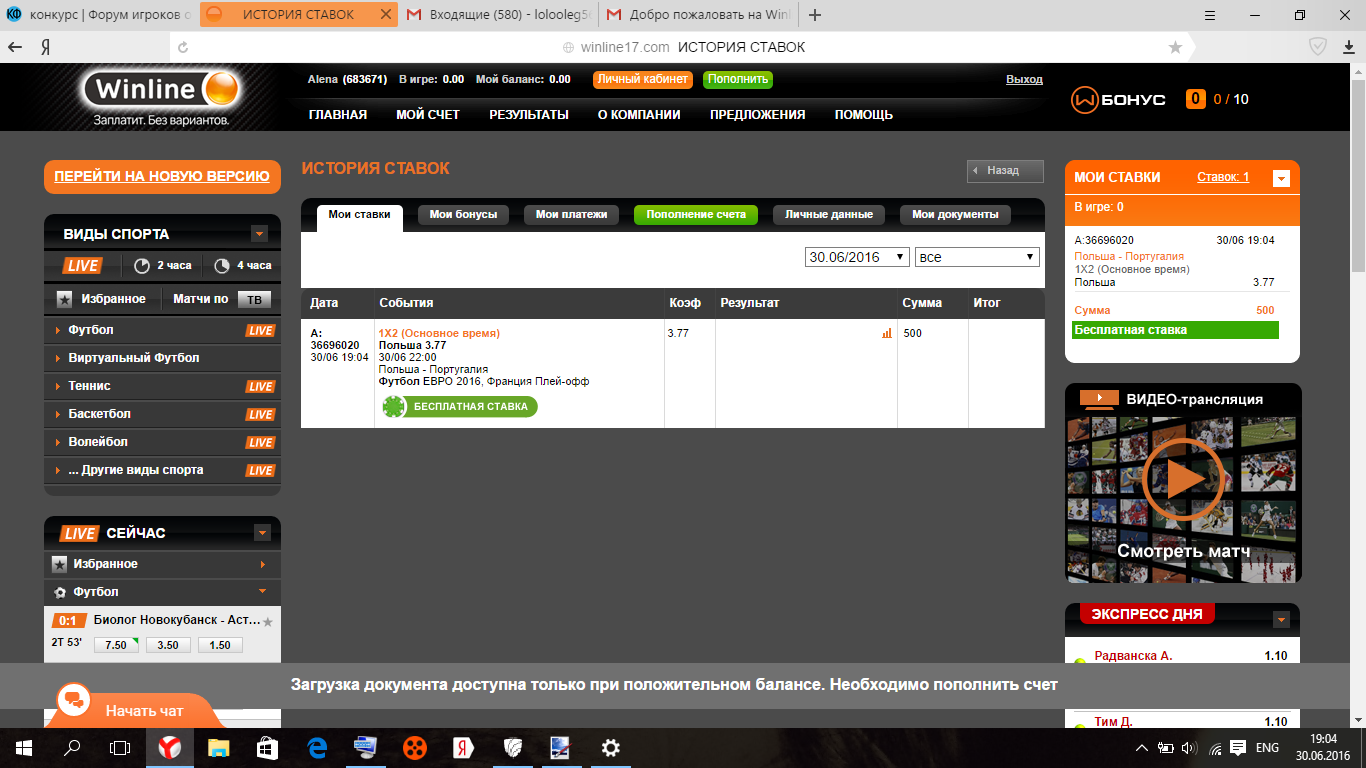Open the Мой счет menu item
The height and width of the screenshot is (768, 1366).
(x=428, y=115)
